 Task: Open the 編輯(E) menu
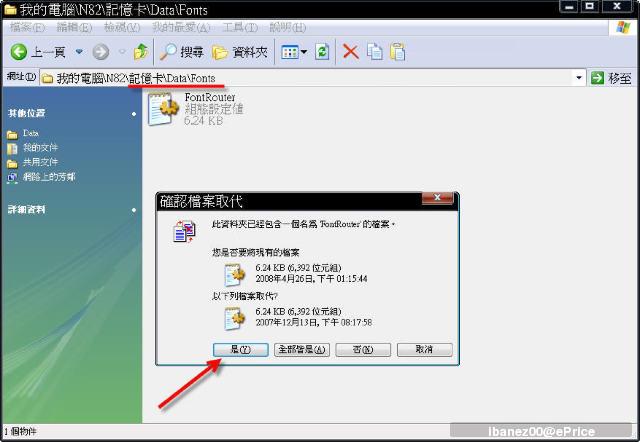[x=74, y=27]
